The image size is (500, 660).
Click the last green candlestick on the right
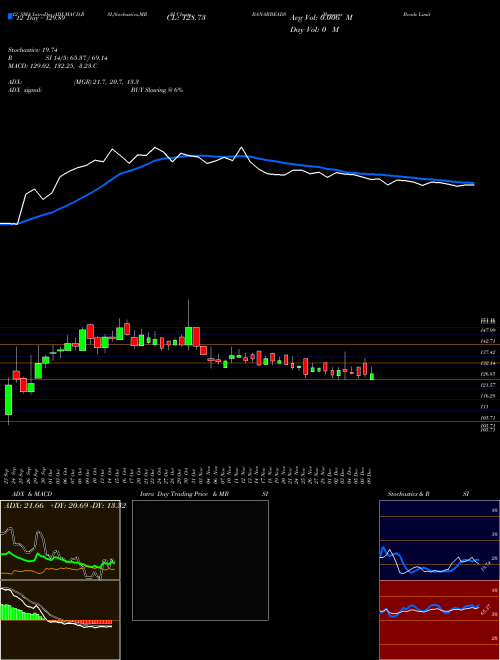pyautogui.click(x=372, y=375)
